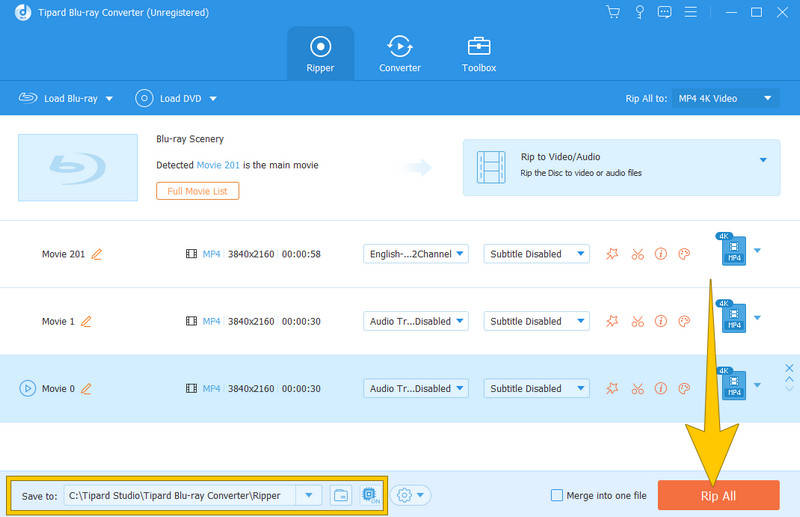Open the Toolbox tab
800x517 pixels.
point(479,54)
